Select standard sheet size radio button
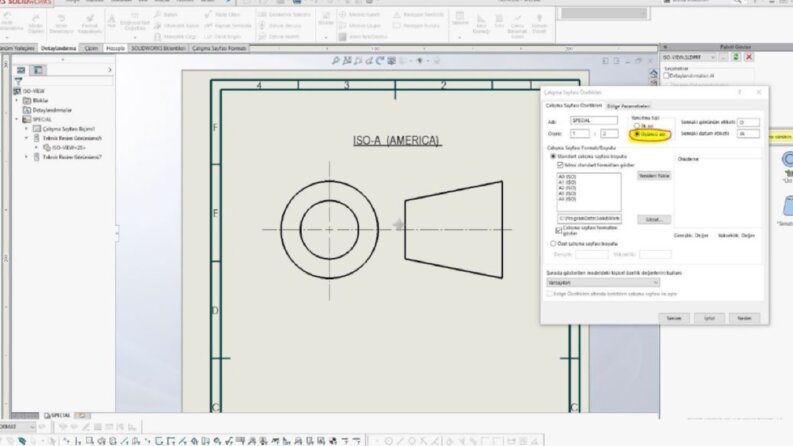The width and height of the screenshot is (793, 446). coord(553,156)
